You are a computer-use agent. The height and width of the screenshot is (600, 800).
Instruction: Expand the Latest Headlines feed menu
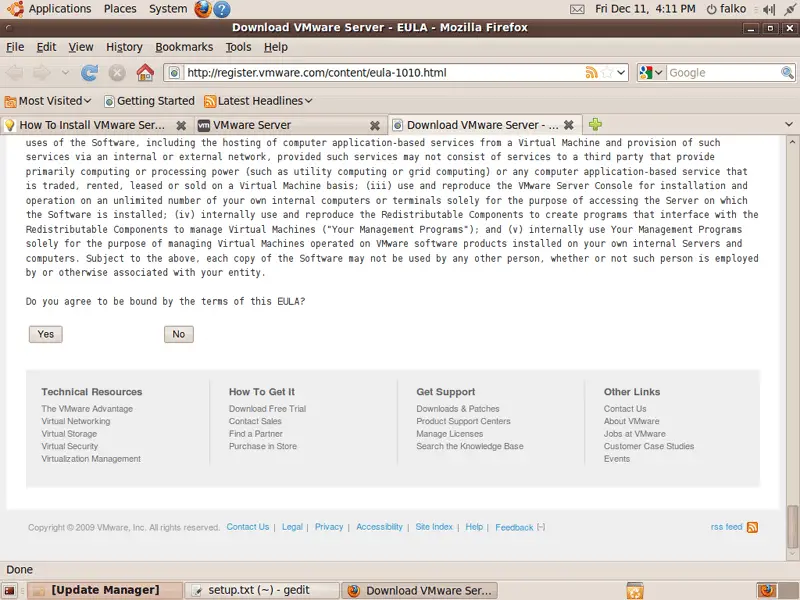click(258, 101)
